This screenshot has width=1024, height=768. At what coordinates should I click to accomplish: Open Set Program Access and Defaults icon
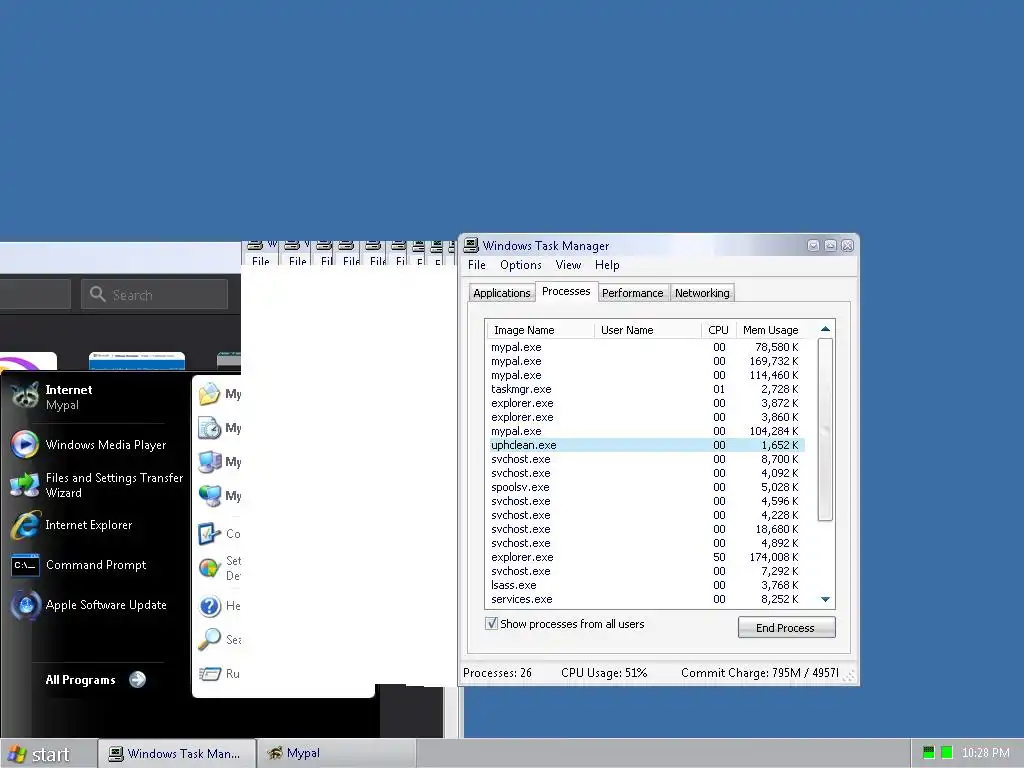click(x=210, y=568)
